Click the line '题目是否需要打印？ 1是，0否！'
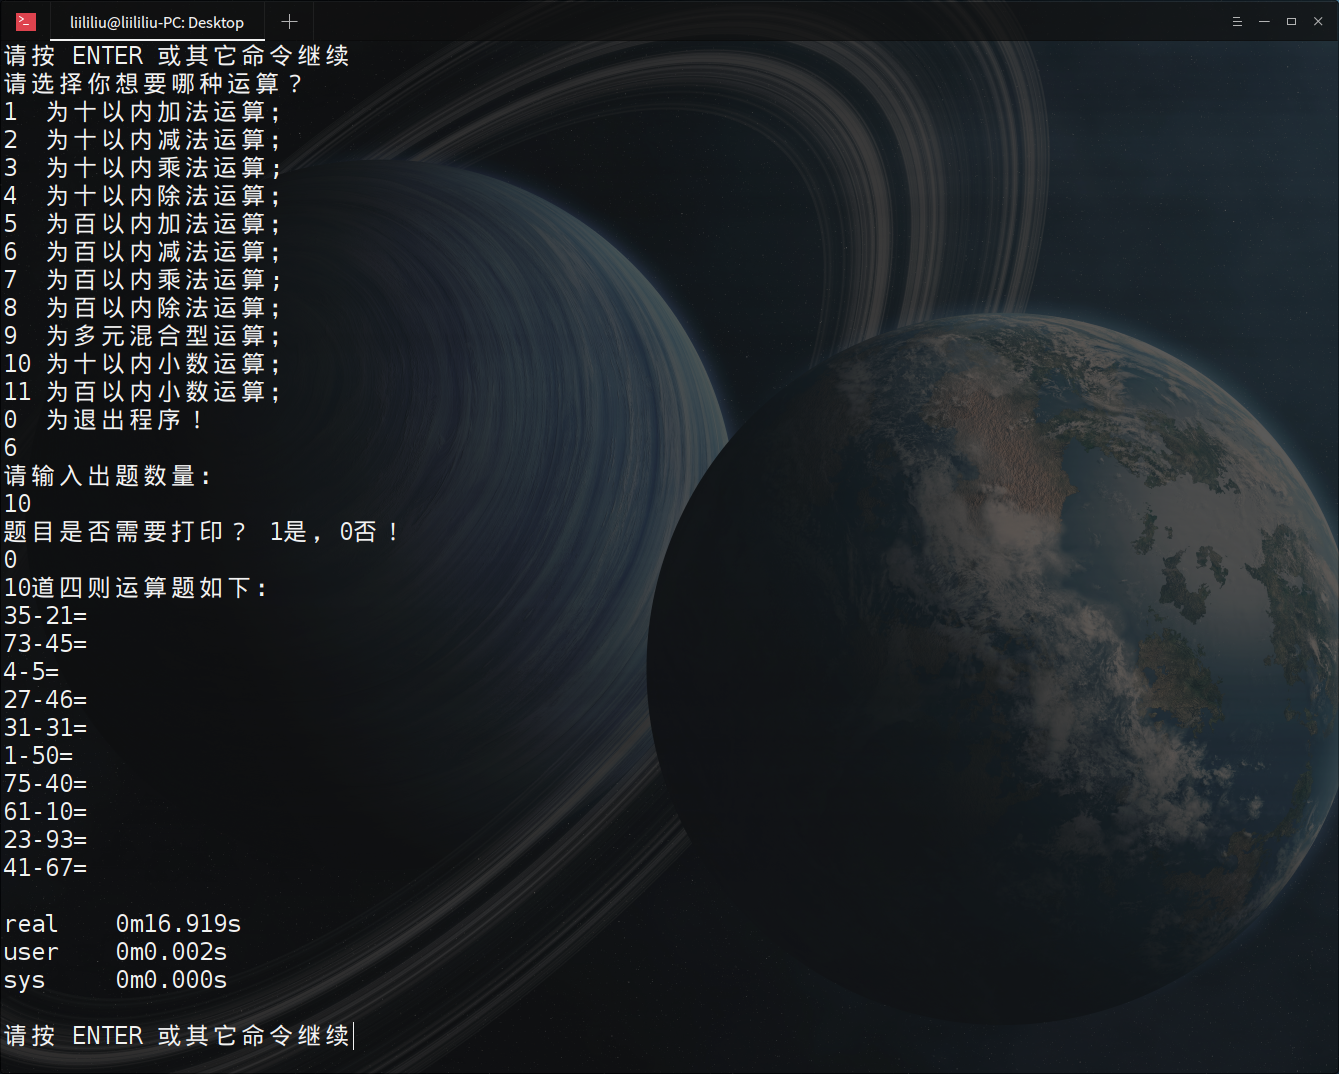Viewport: 1339px width, 1074px height. pyautogui.click(x=202, y=532)
